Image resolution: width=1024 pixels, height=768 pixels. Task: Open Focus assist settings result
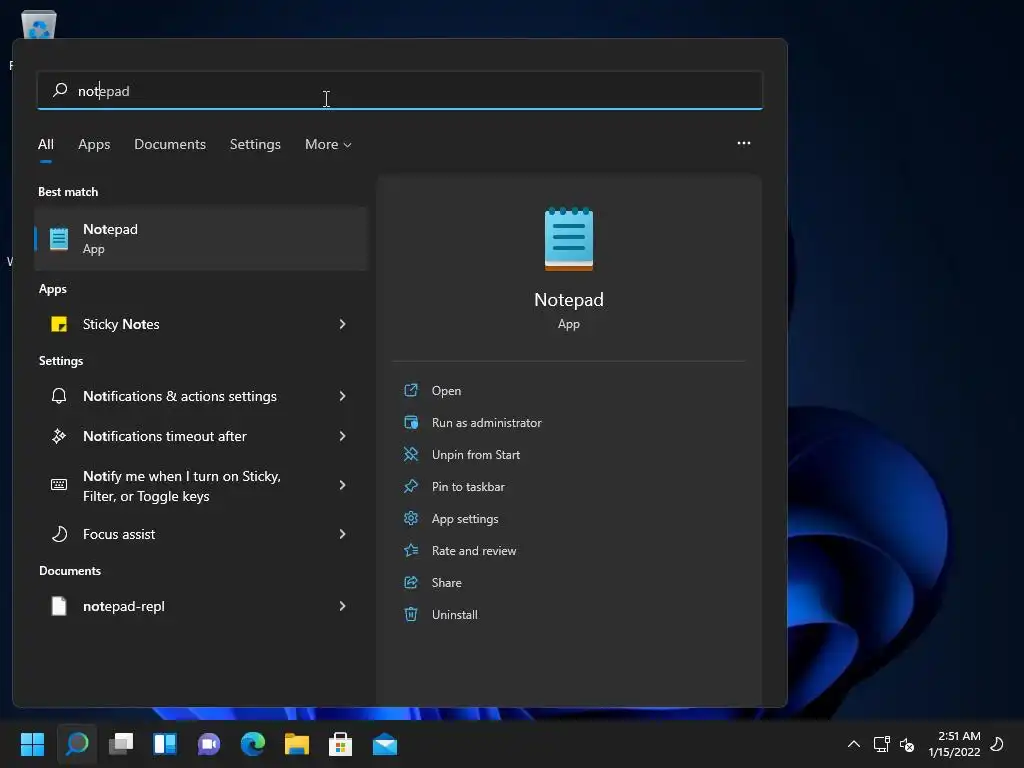click(x=201, y=534)
